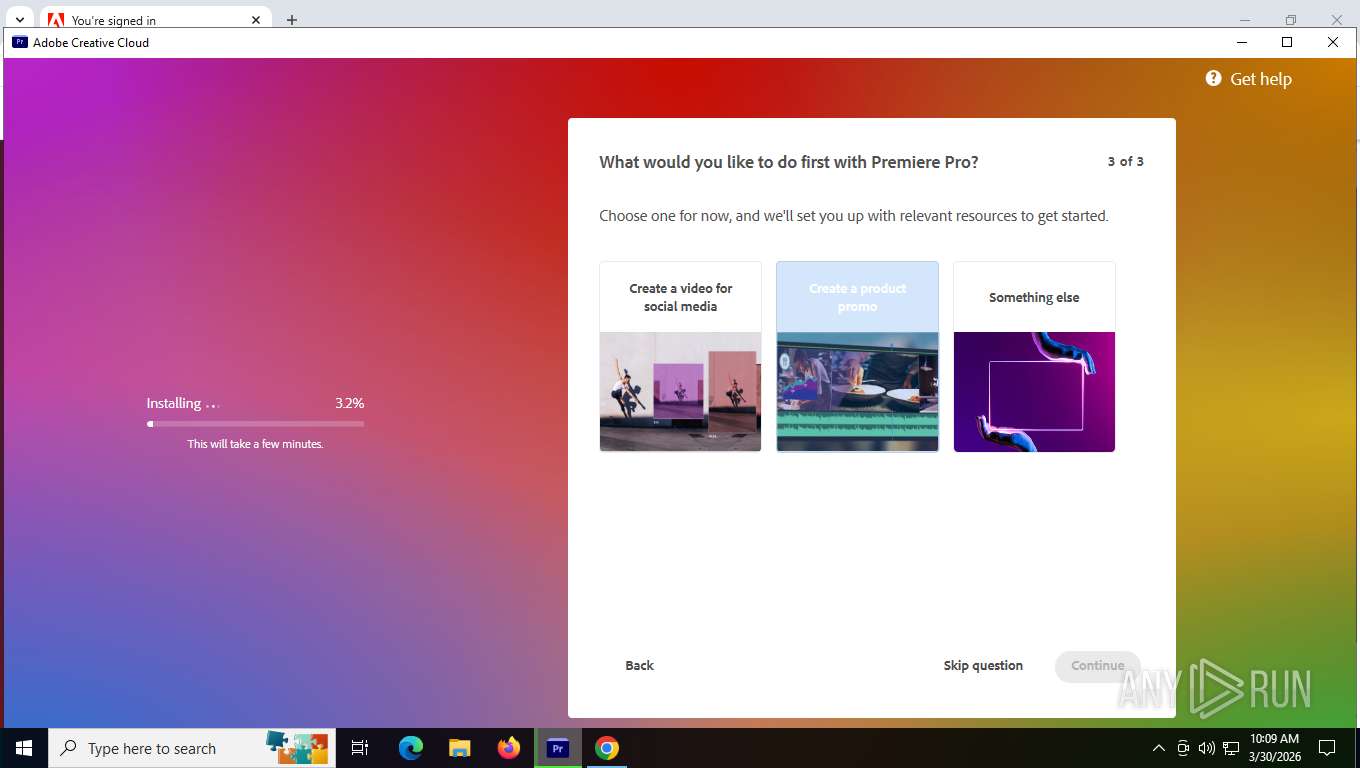The image size is (1360, 768).
Task: Close the You're signed in browser tab
Action: [256, 20]
